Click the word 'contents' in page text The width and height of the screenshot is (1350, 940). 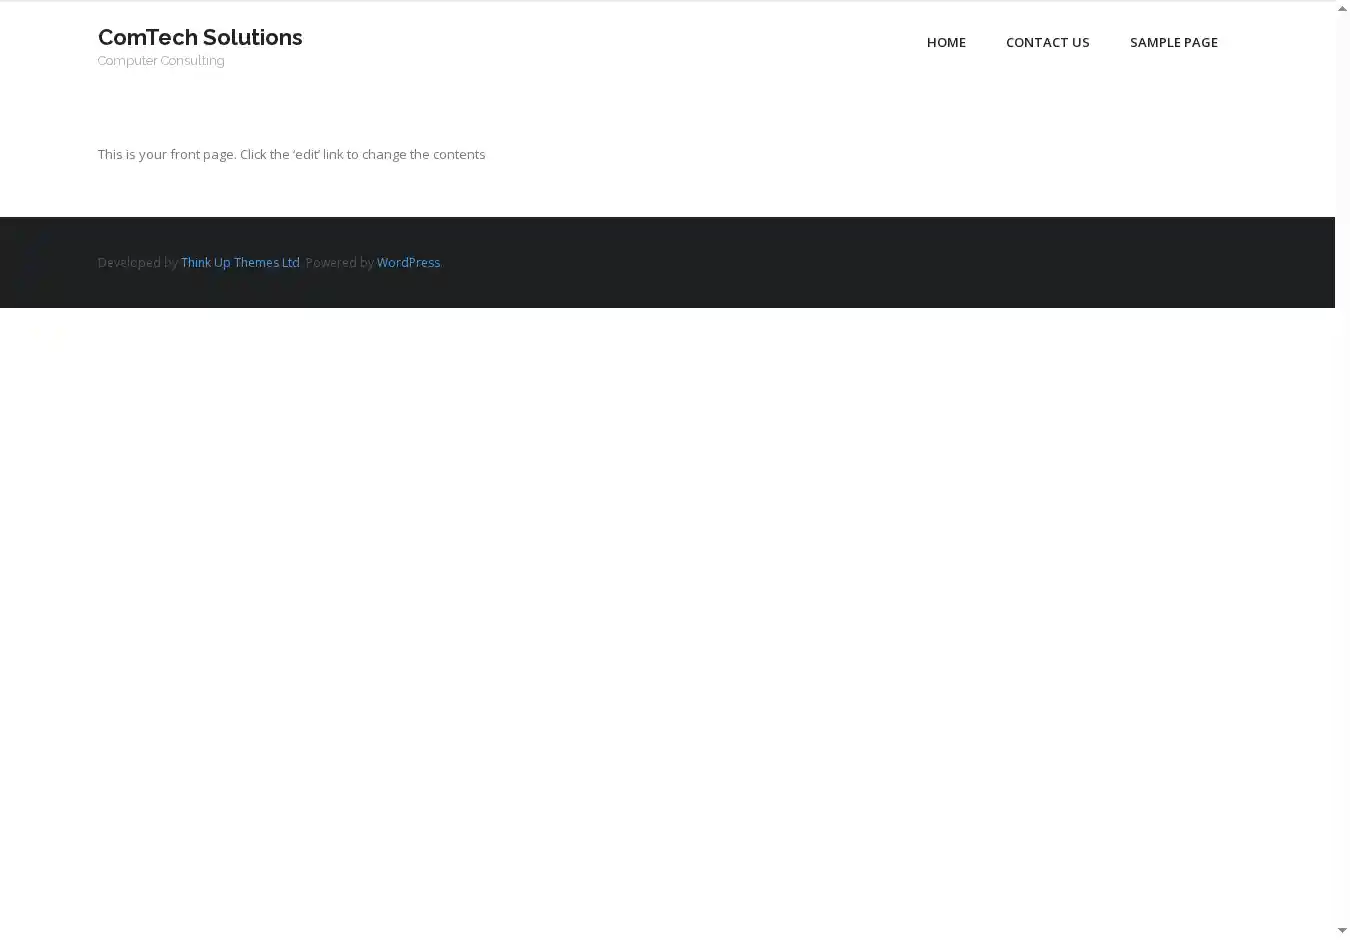pos(459,154)
